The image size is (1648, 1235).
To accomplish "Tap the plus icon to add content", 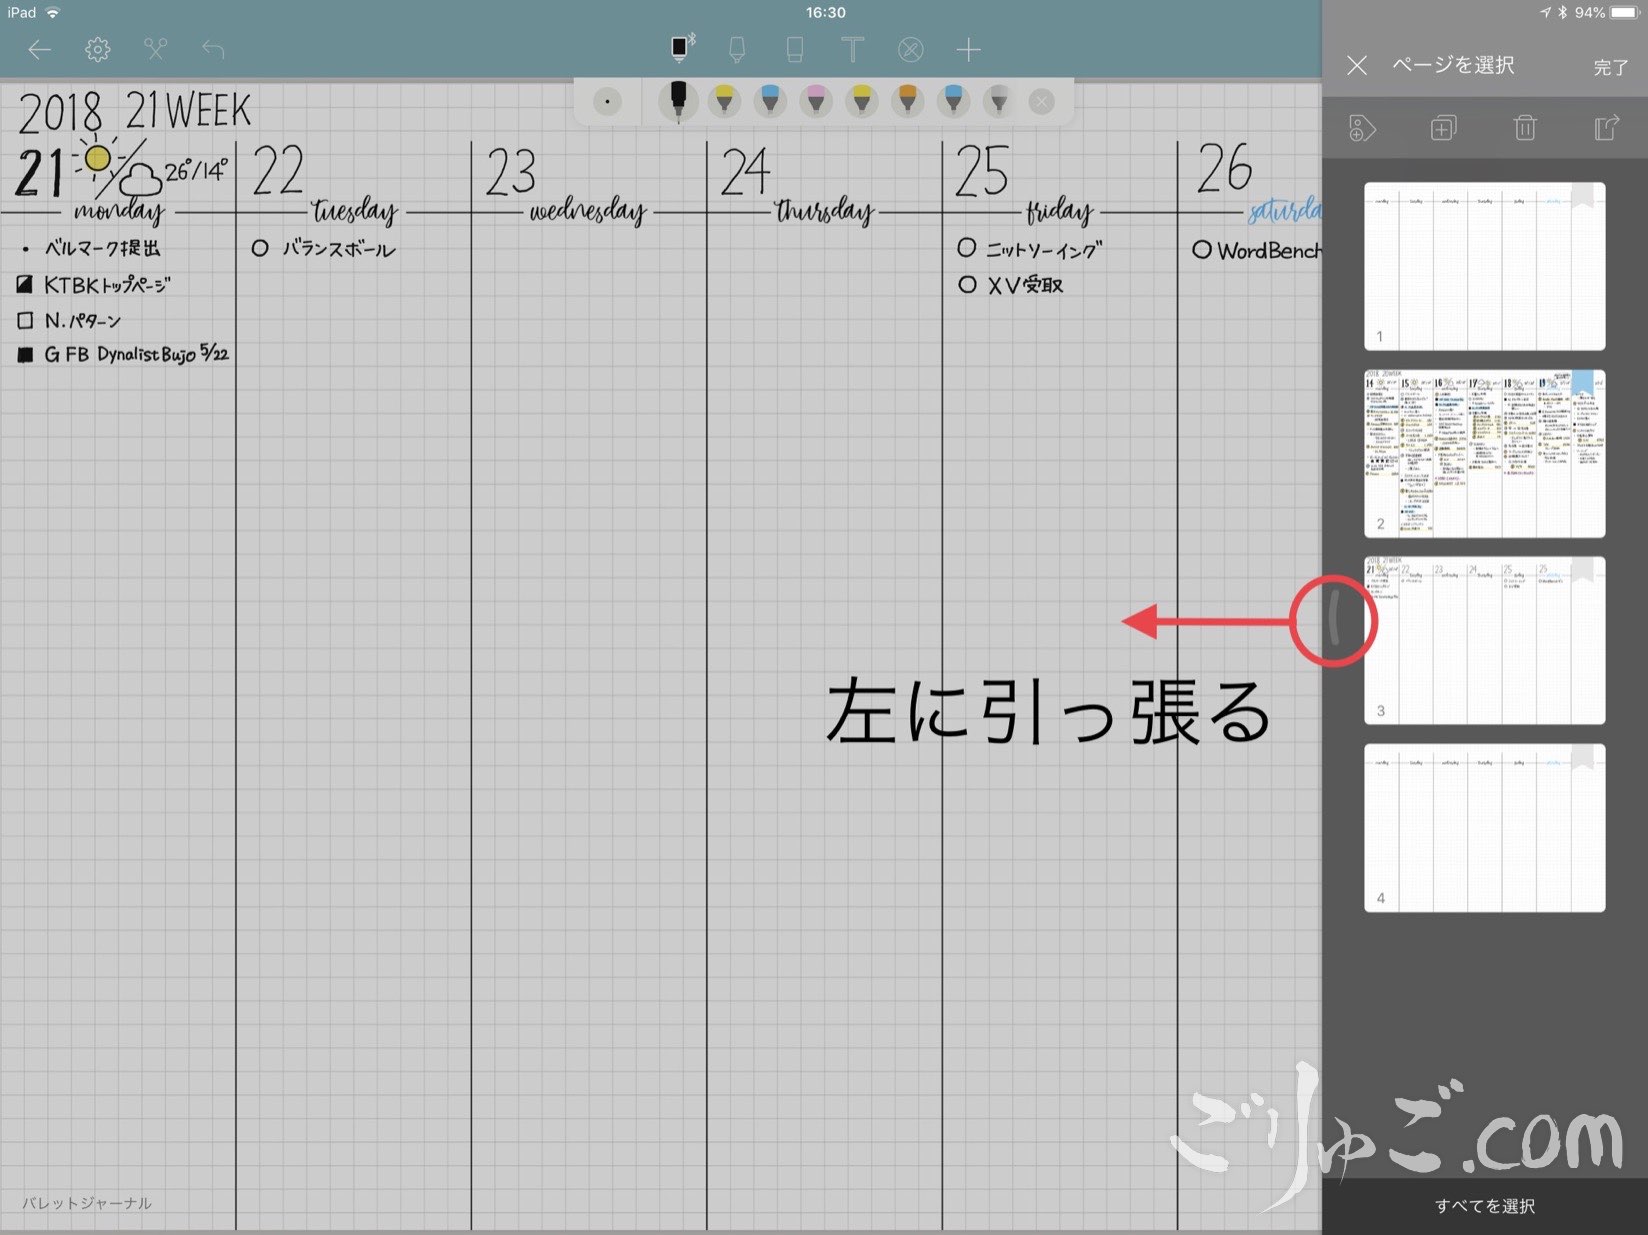I will 968,49.
